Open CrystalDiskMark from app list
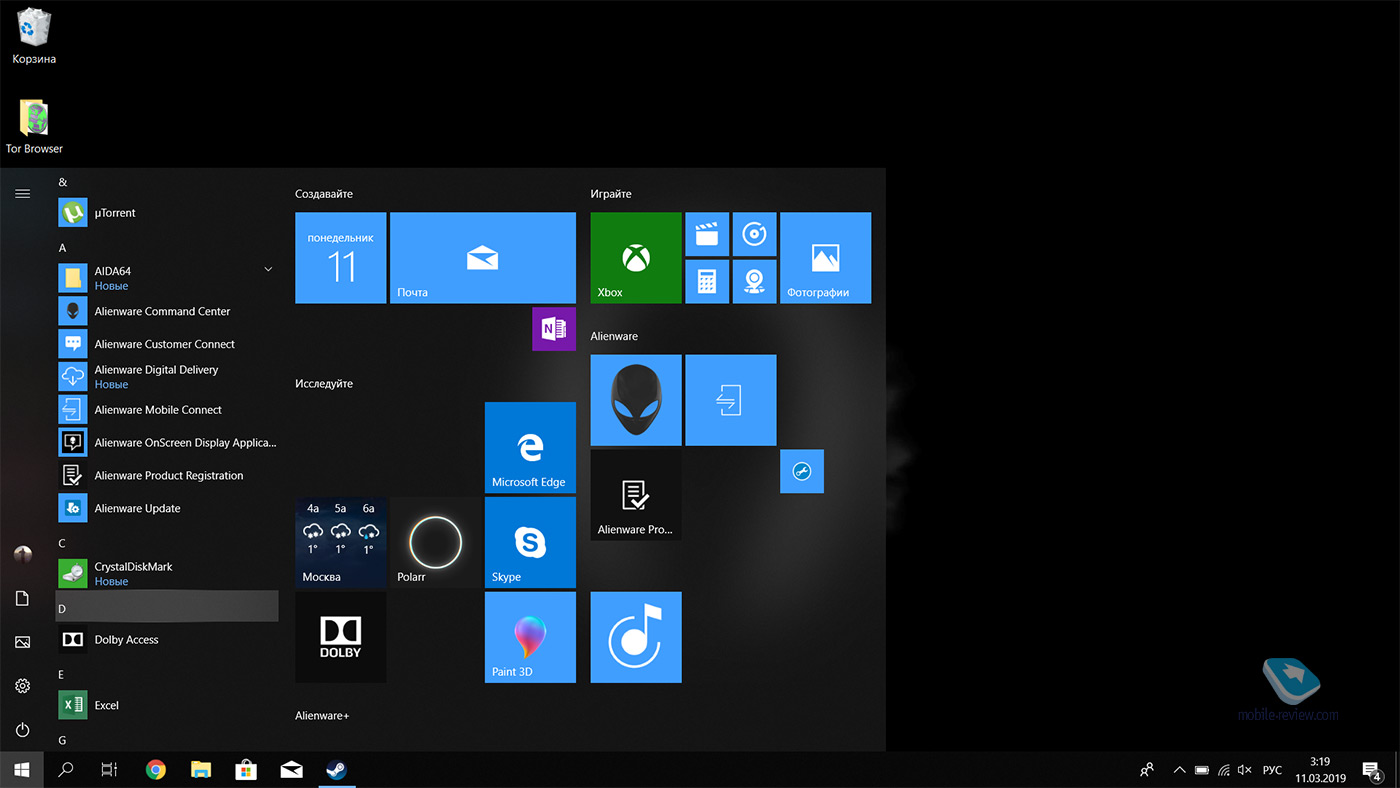 click(167, 573)
